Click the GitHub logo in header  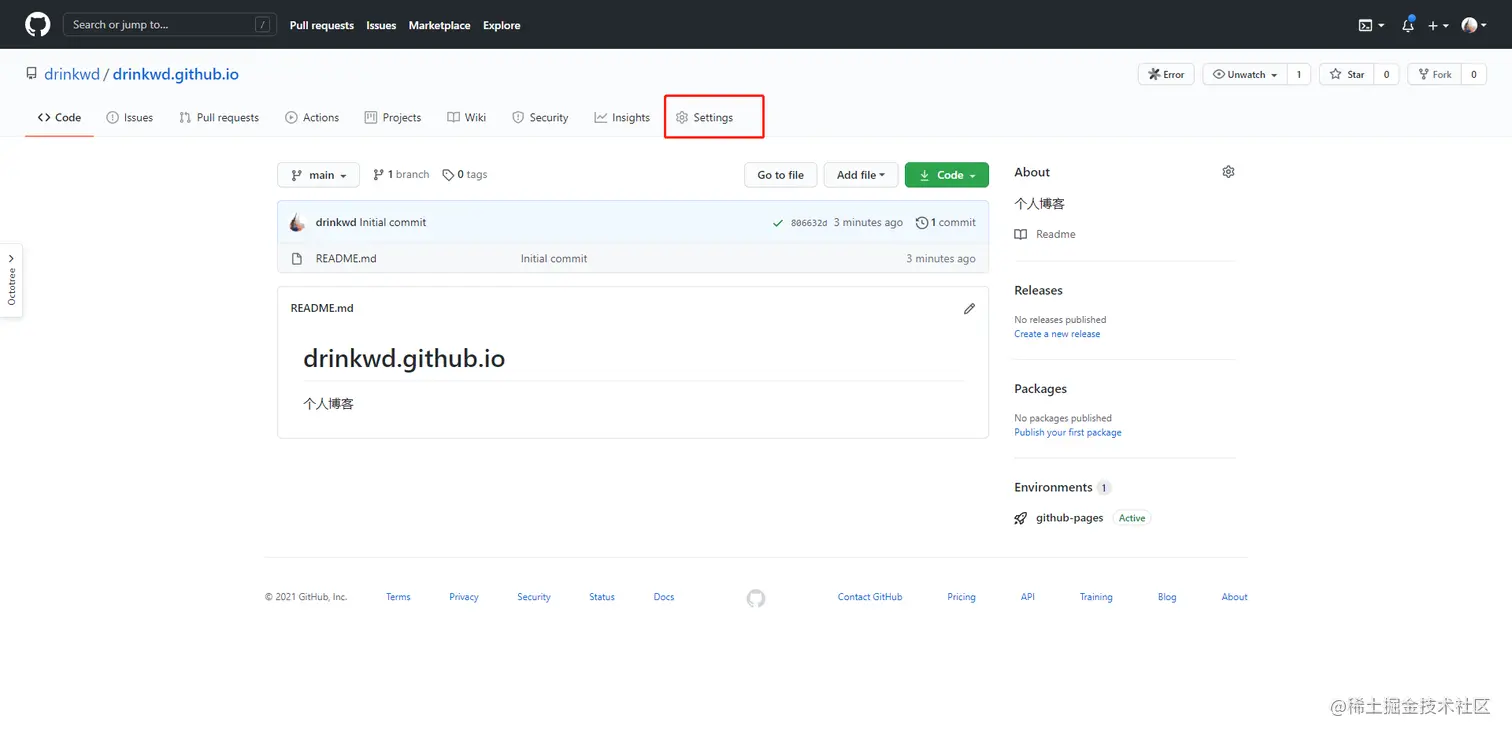(38, 25)
